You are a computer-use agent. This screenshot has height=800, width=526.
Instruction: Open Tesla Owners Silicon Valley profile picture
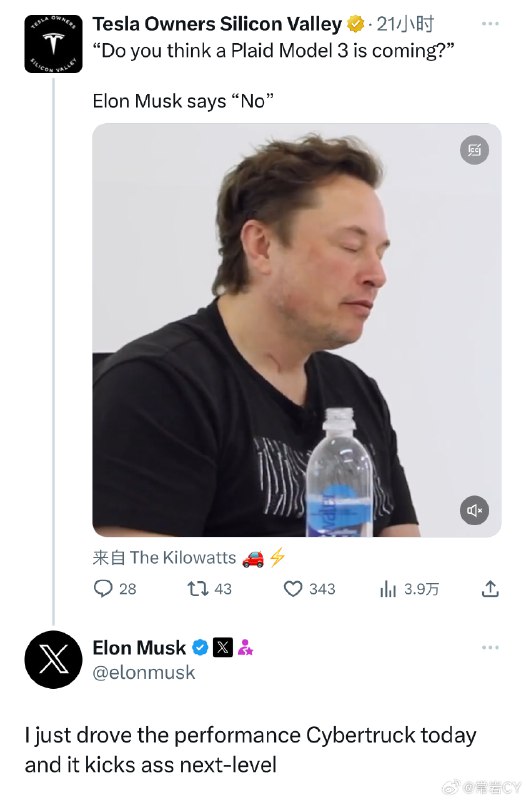click(53, 44)
